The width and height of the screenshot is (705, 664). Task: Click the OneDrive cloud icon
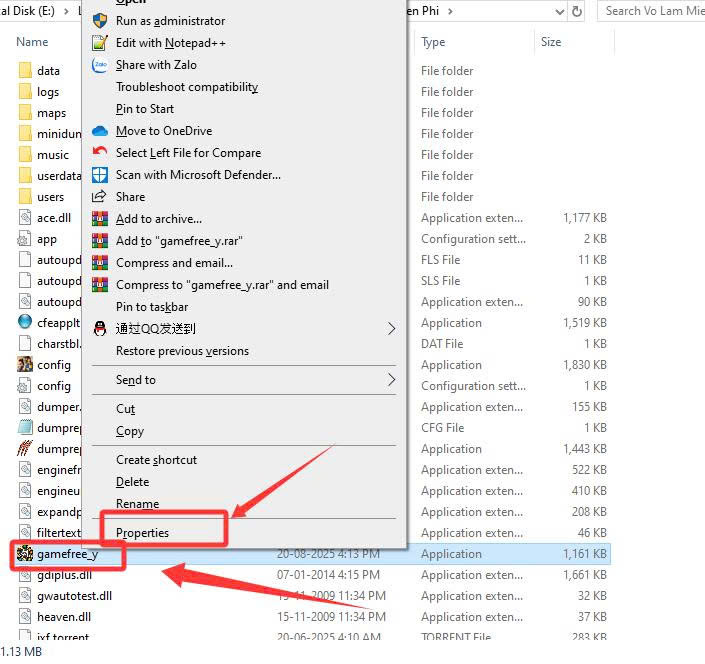99,131
